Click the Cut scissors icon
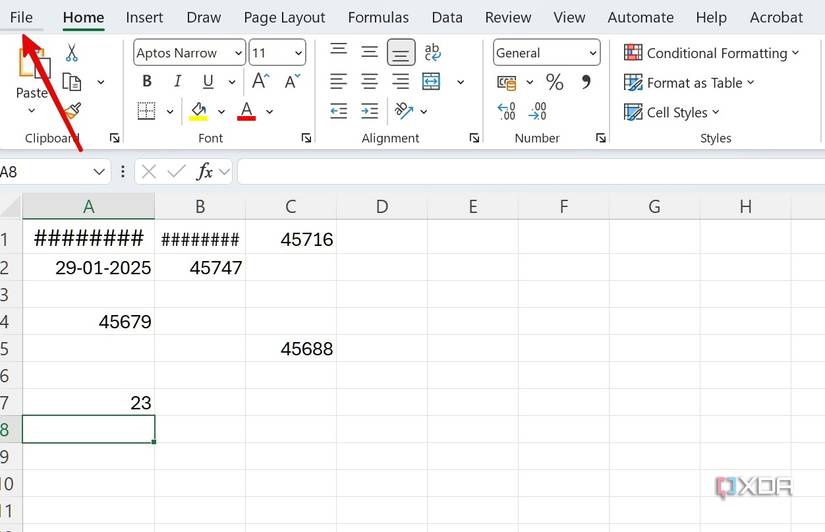Viewport: 825px width, 532px height. 72,53
